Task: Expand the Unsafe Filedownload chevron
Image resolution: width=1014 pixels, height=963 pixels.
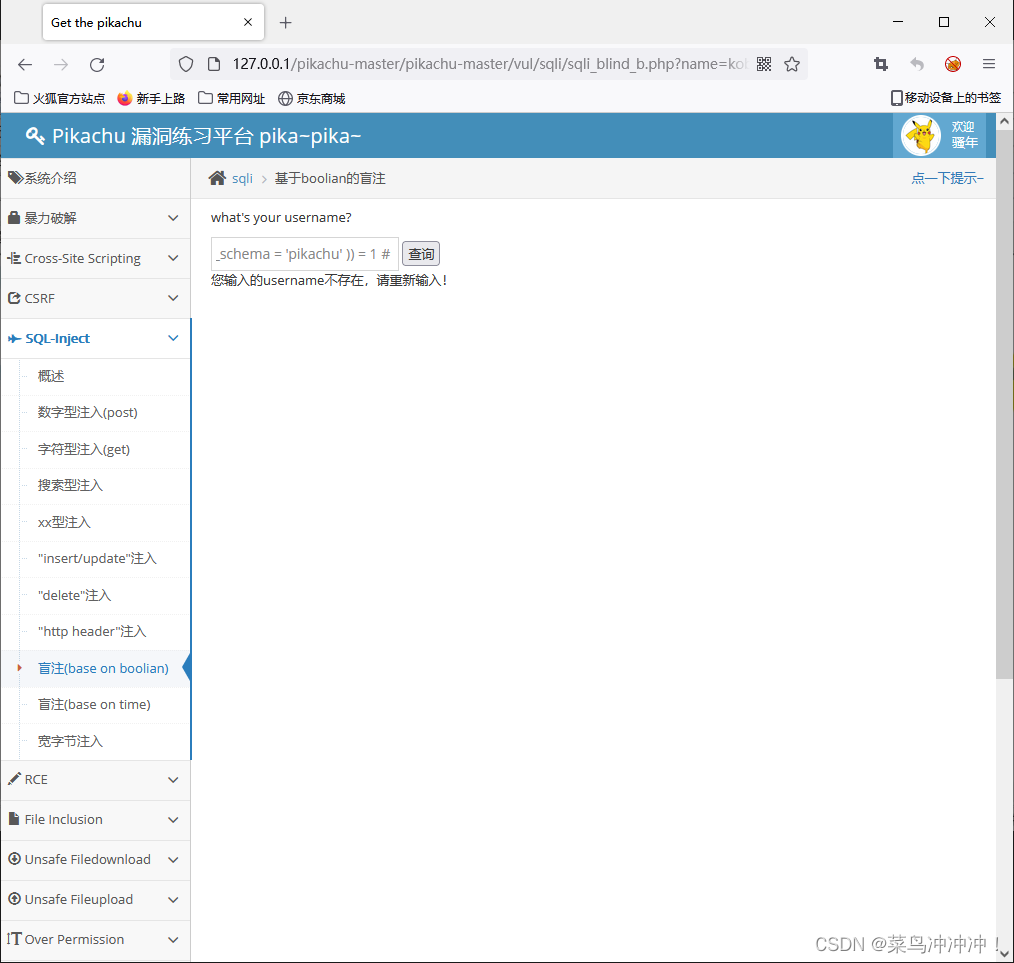Action: [173, 860]
